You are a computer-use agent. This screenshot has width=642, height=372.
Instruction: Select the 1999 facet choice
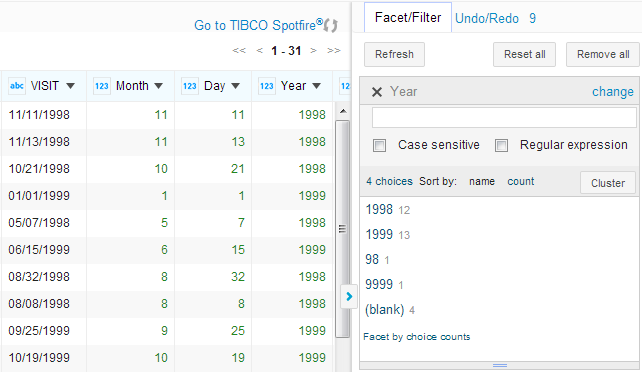379,234
